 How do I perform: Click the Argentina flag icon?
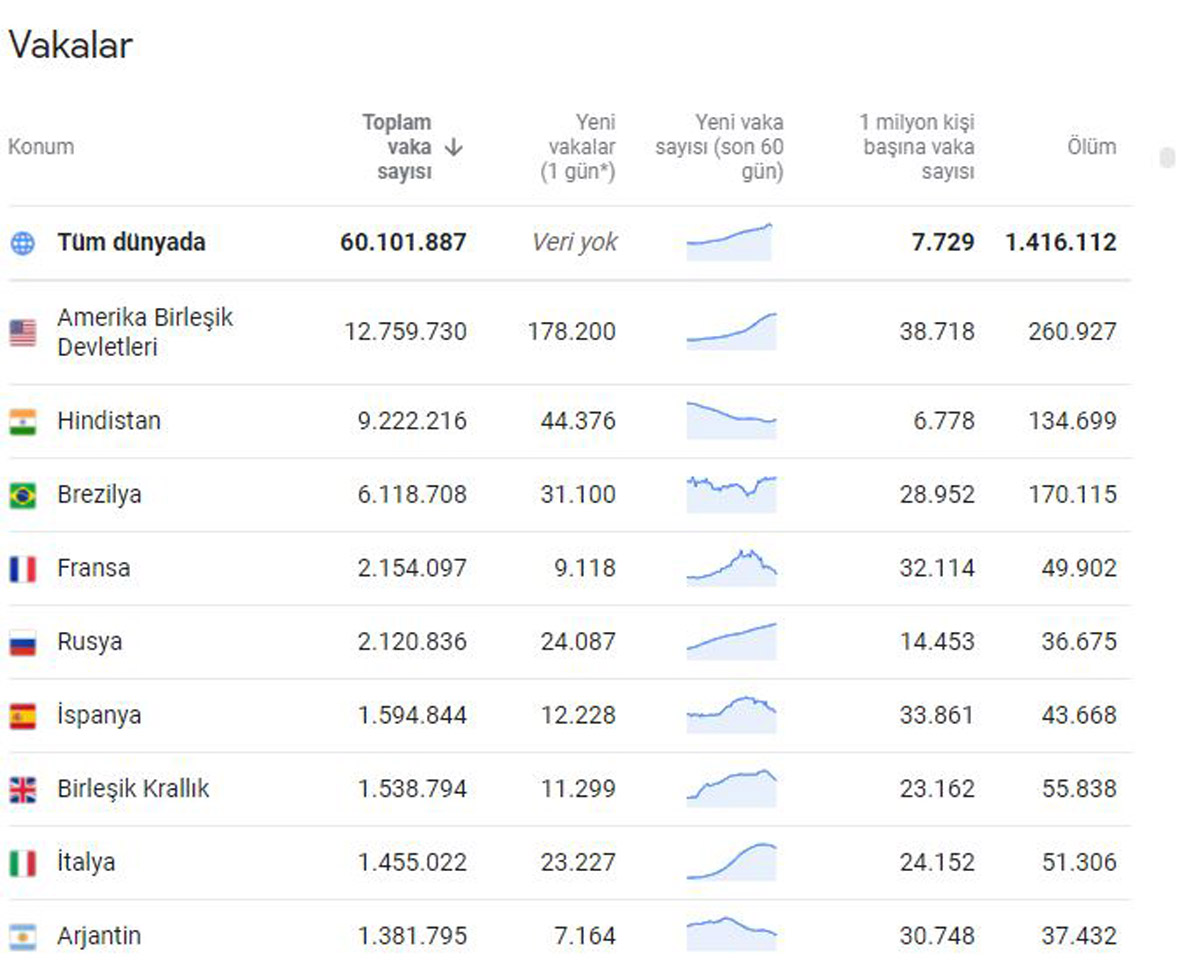(x=23, y=937)
